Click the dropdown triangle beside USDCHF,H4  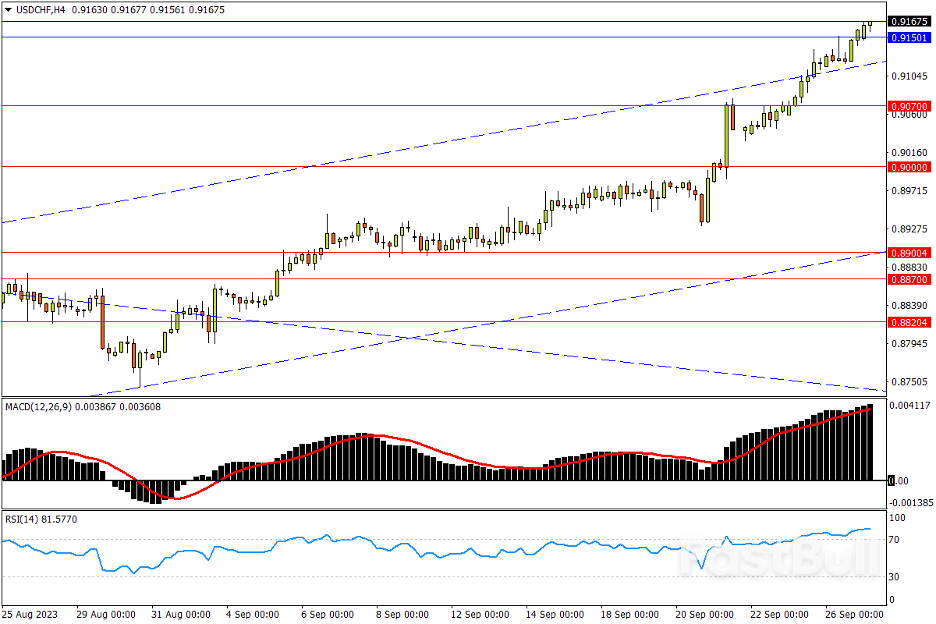[x=9, y=9]
